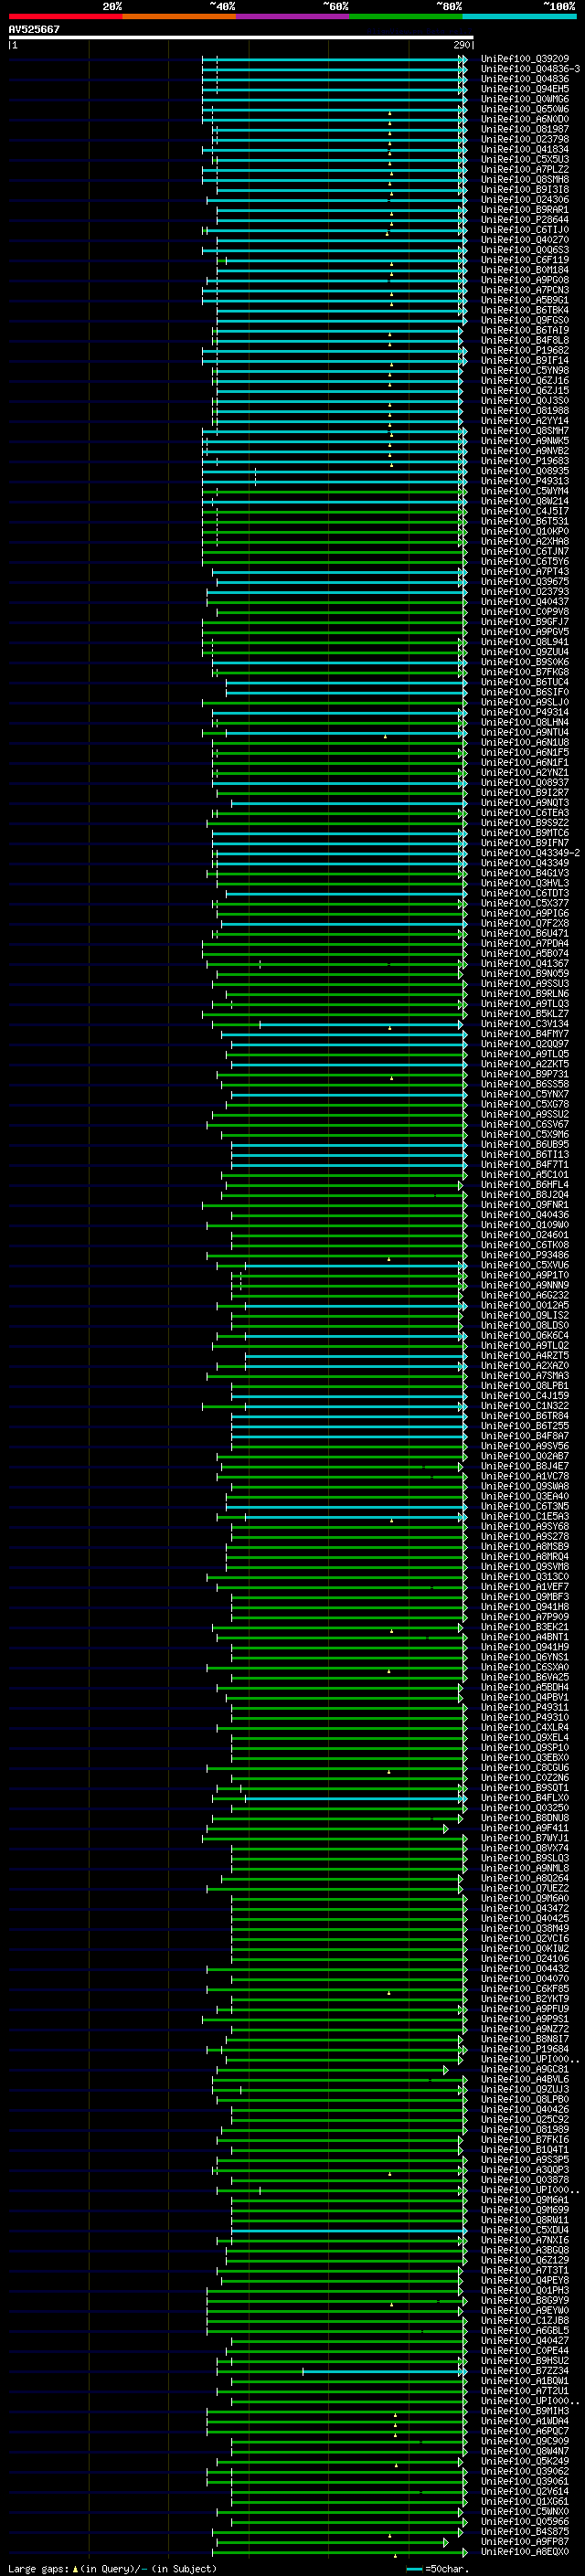Select the UniRef100_Q40436 label
Image resolution: width=585 pixels, height=2576 pixels.
524,1215
